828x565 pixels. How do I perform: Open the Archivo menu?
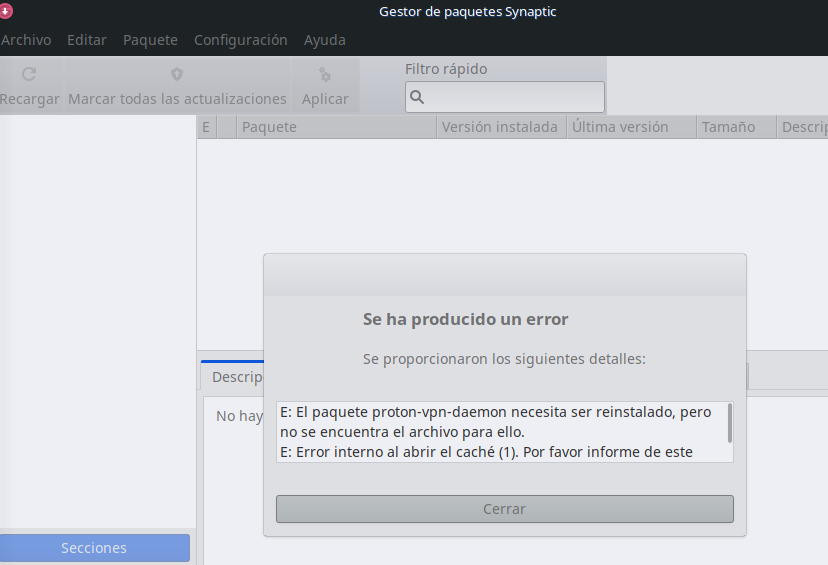[26, 40]
